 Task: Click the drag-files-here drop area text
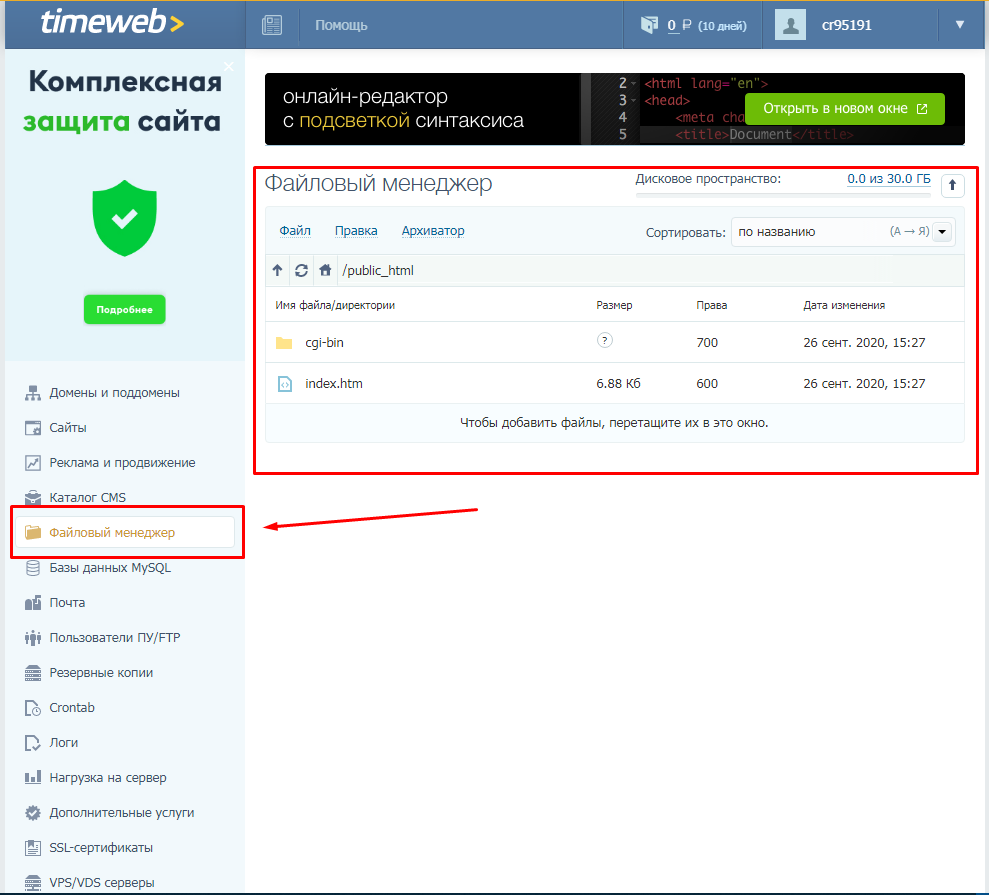pos(614,423)
